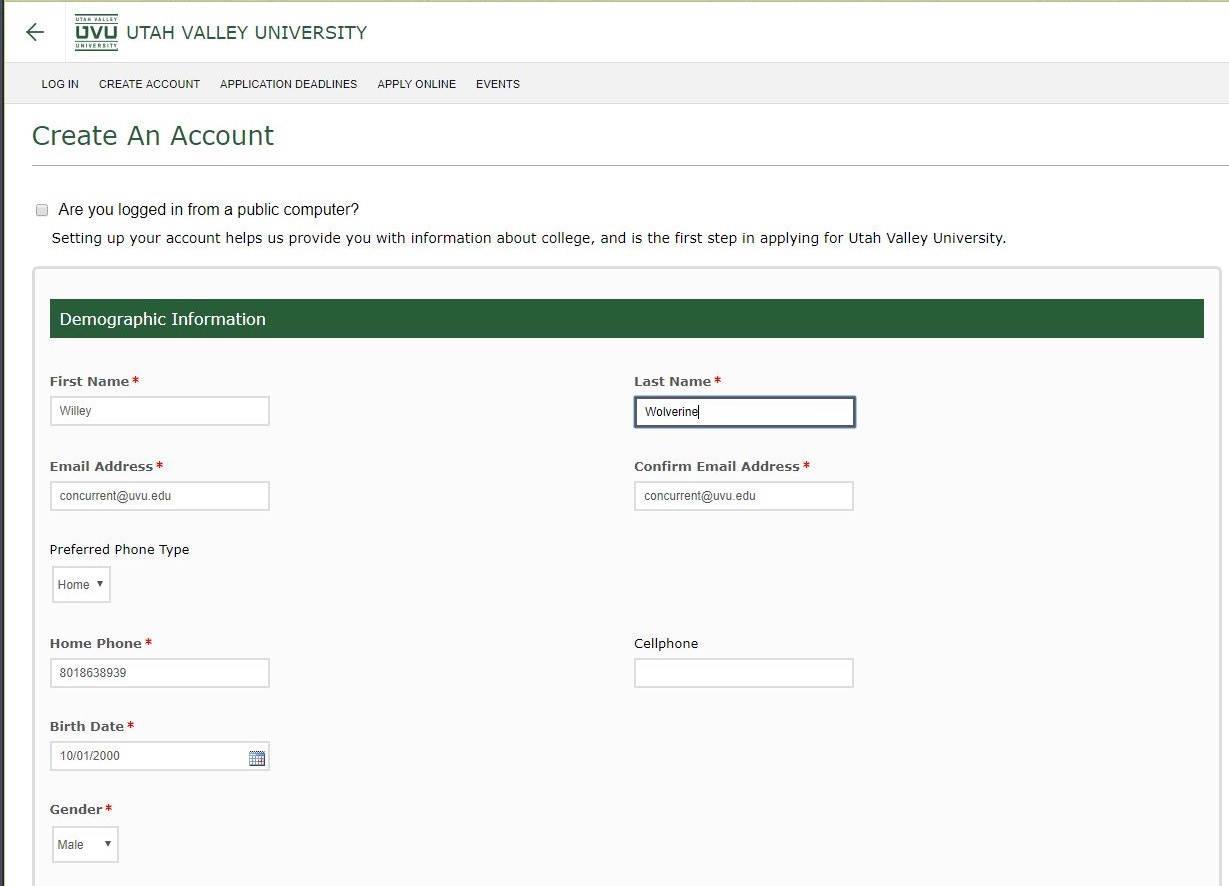Click the 'Setting up your account' description text

(529, 239)
